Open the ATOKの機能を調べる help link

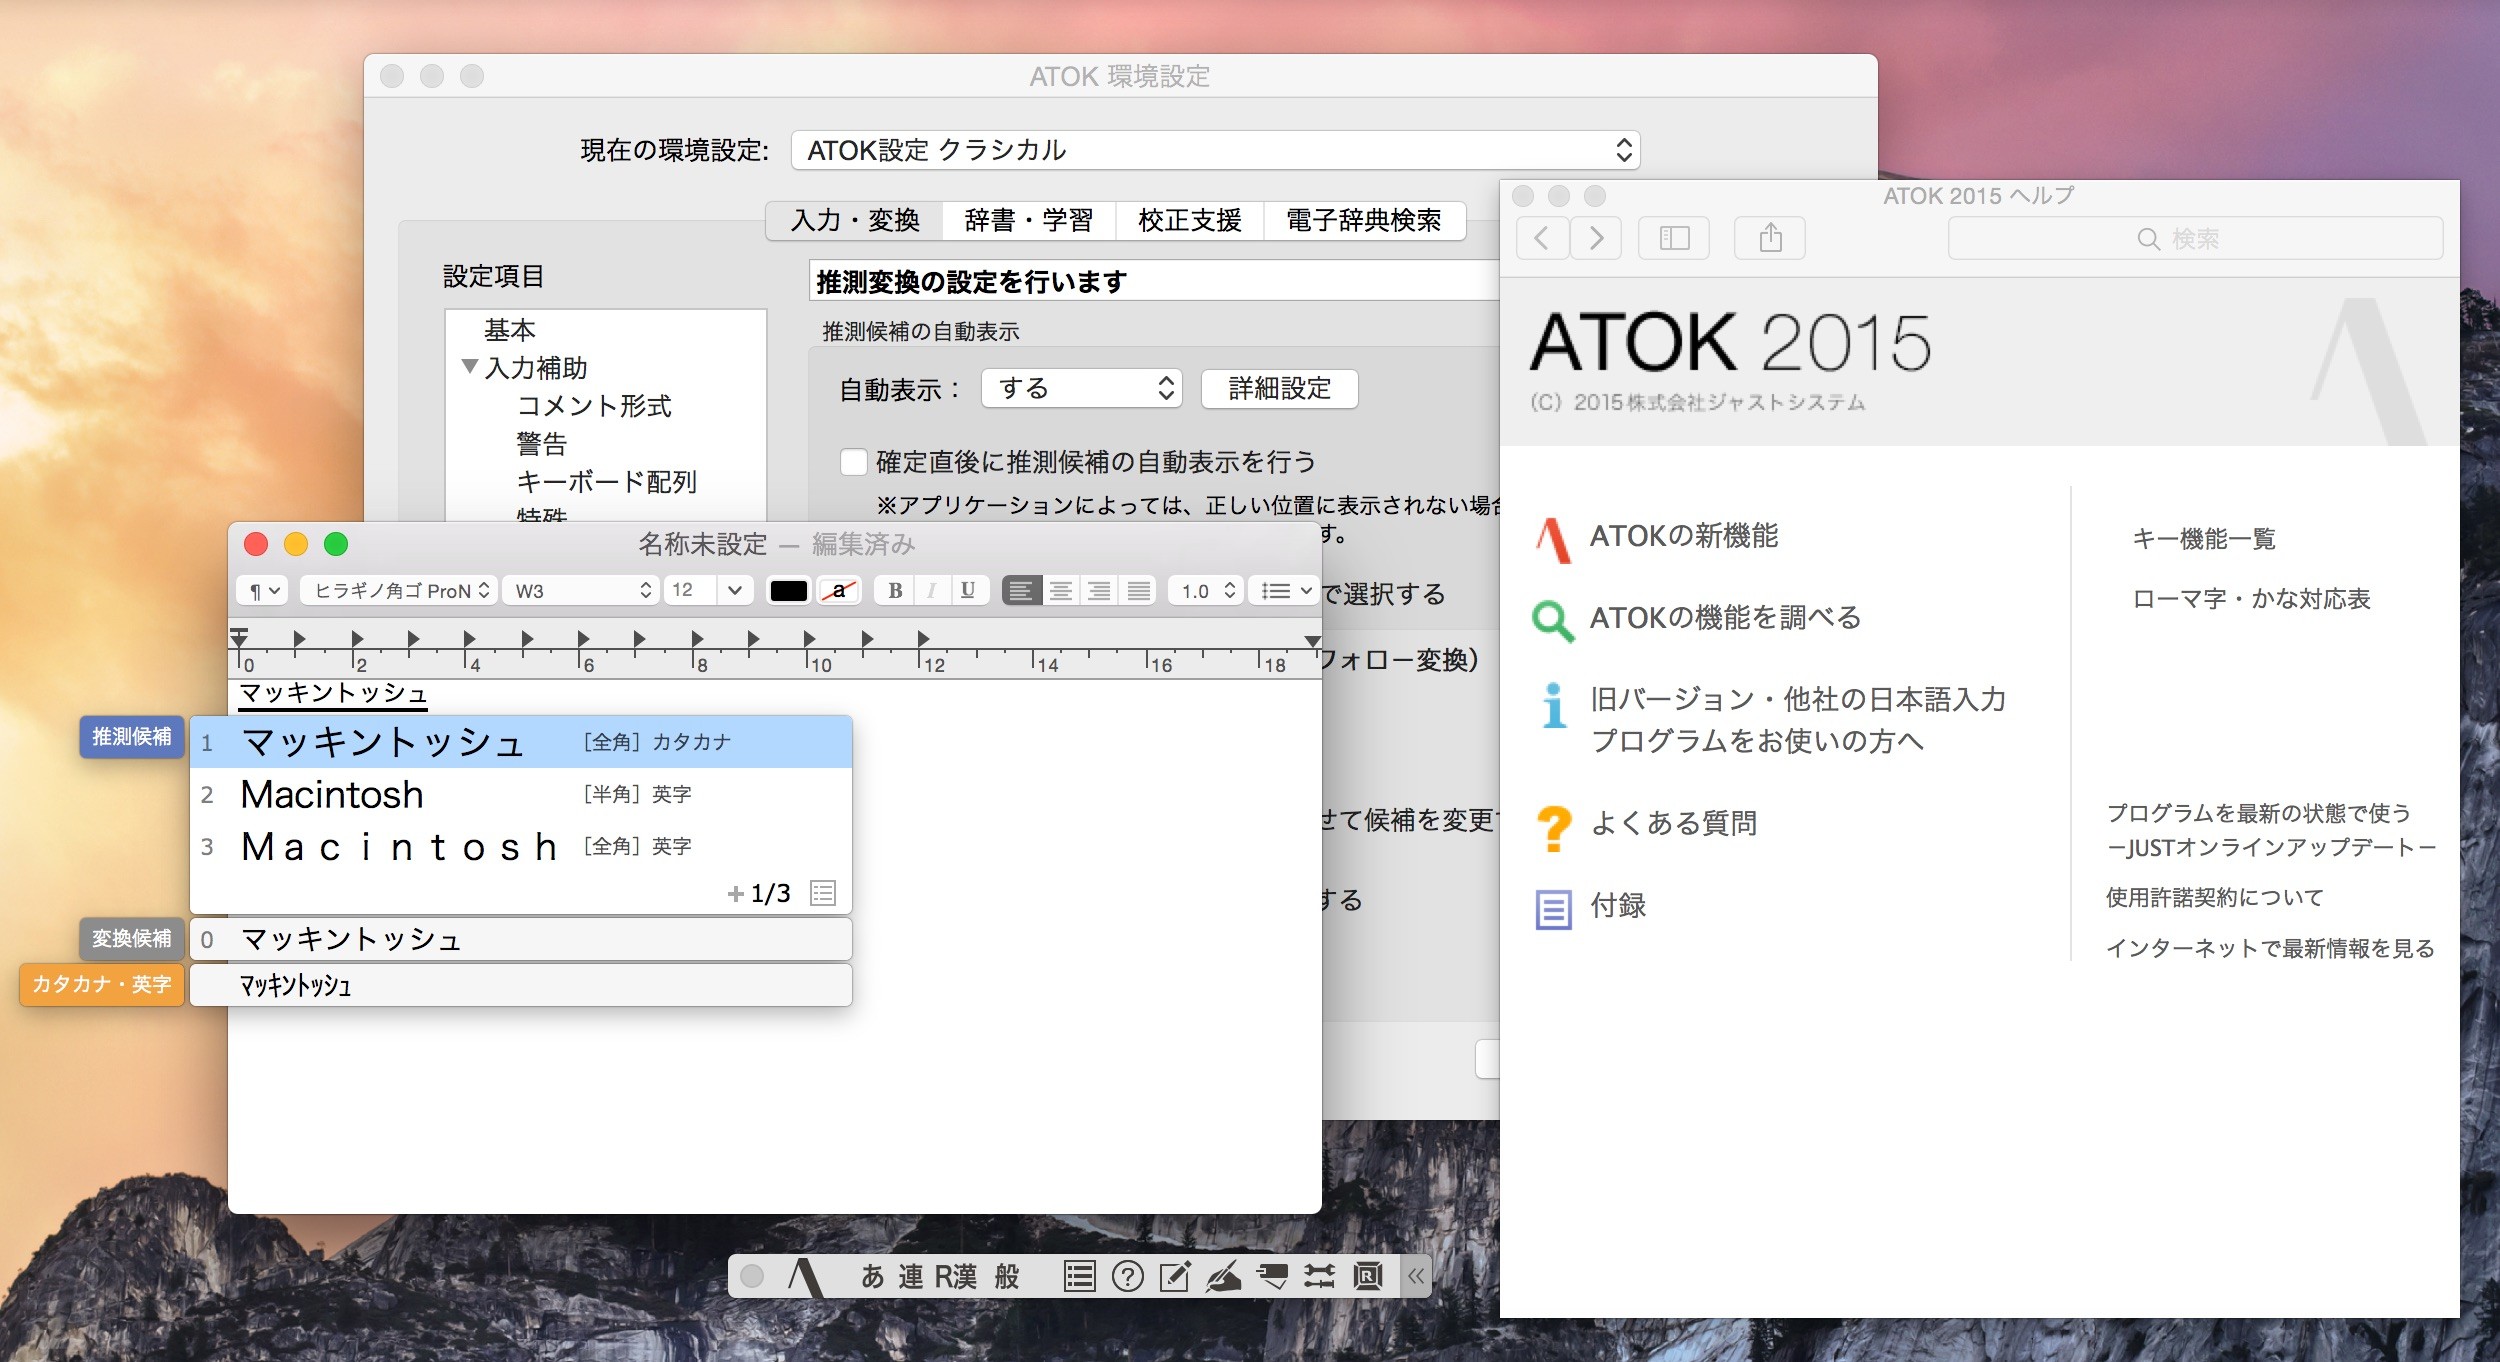pos(1726,617)
